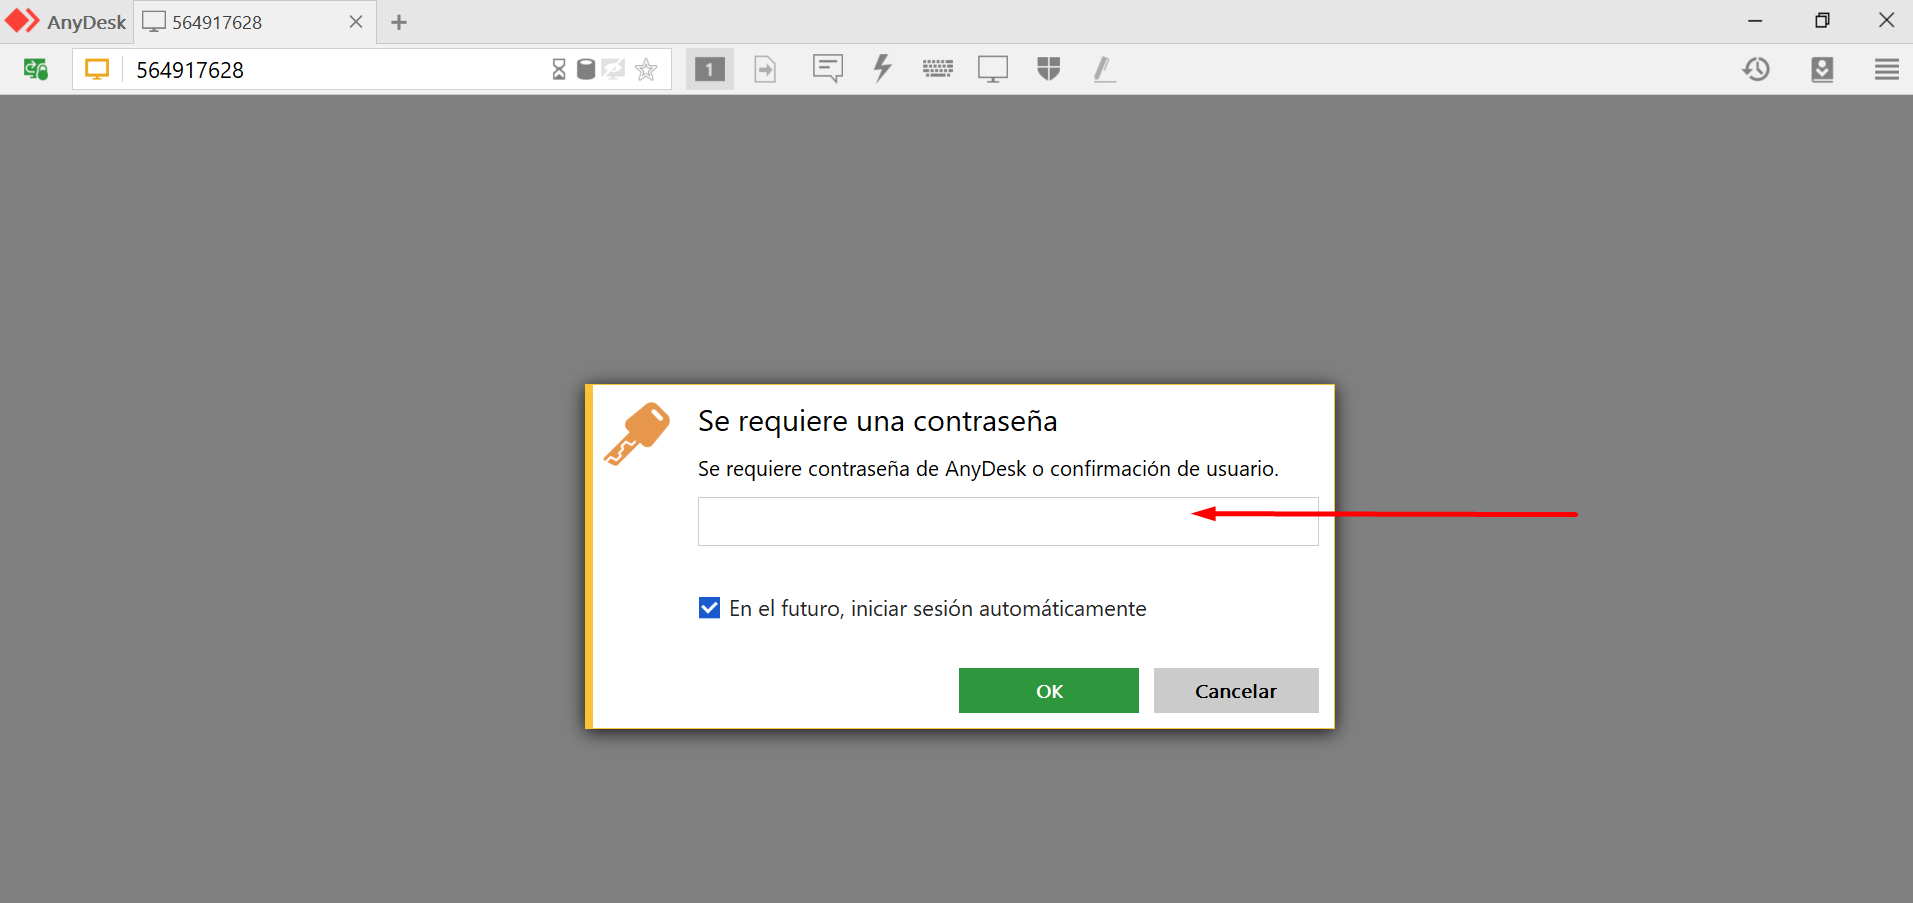1913x903 pixels.
Task: Close the 564917628 session tab
Action: [x=356, y=22]
